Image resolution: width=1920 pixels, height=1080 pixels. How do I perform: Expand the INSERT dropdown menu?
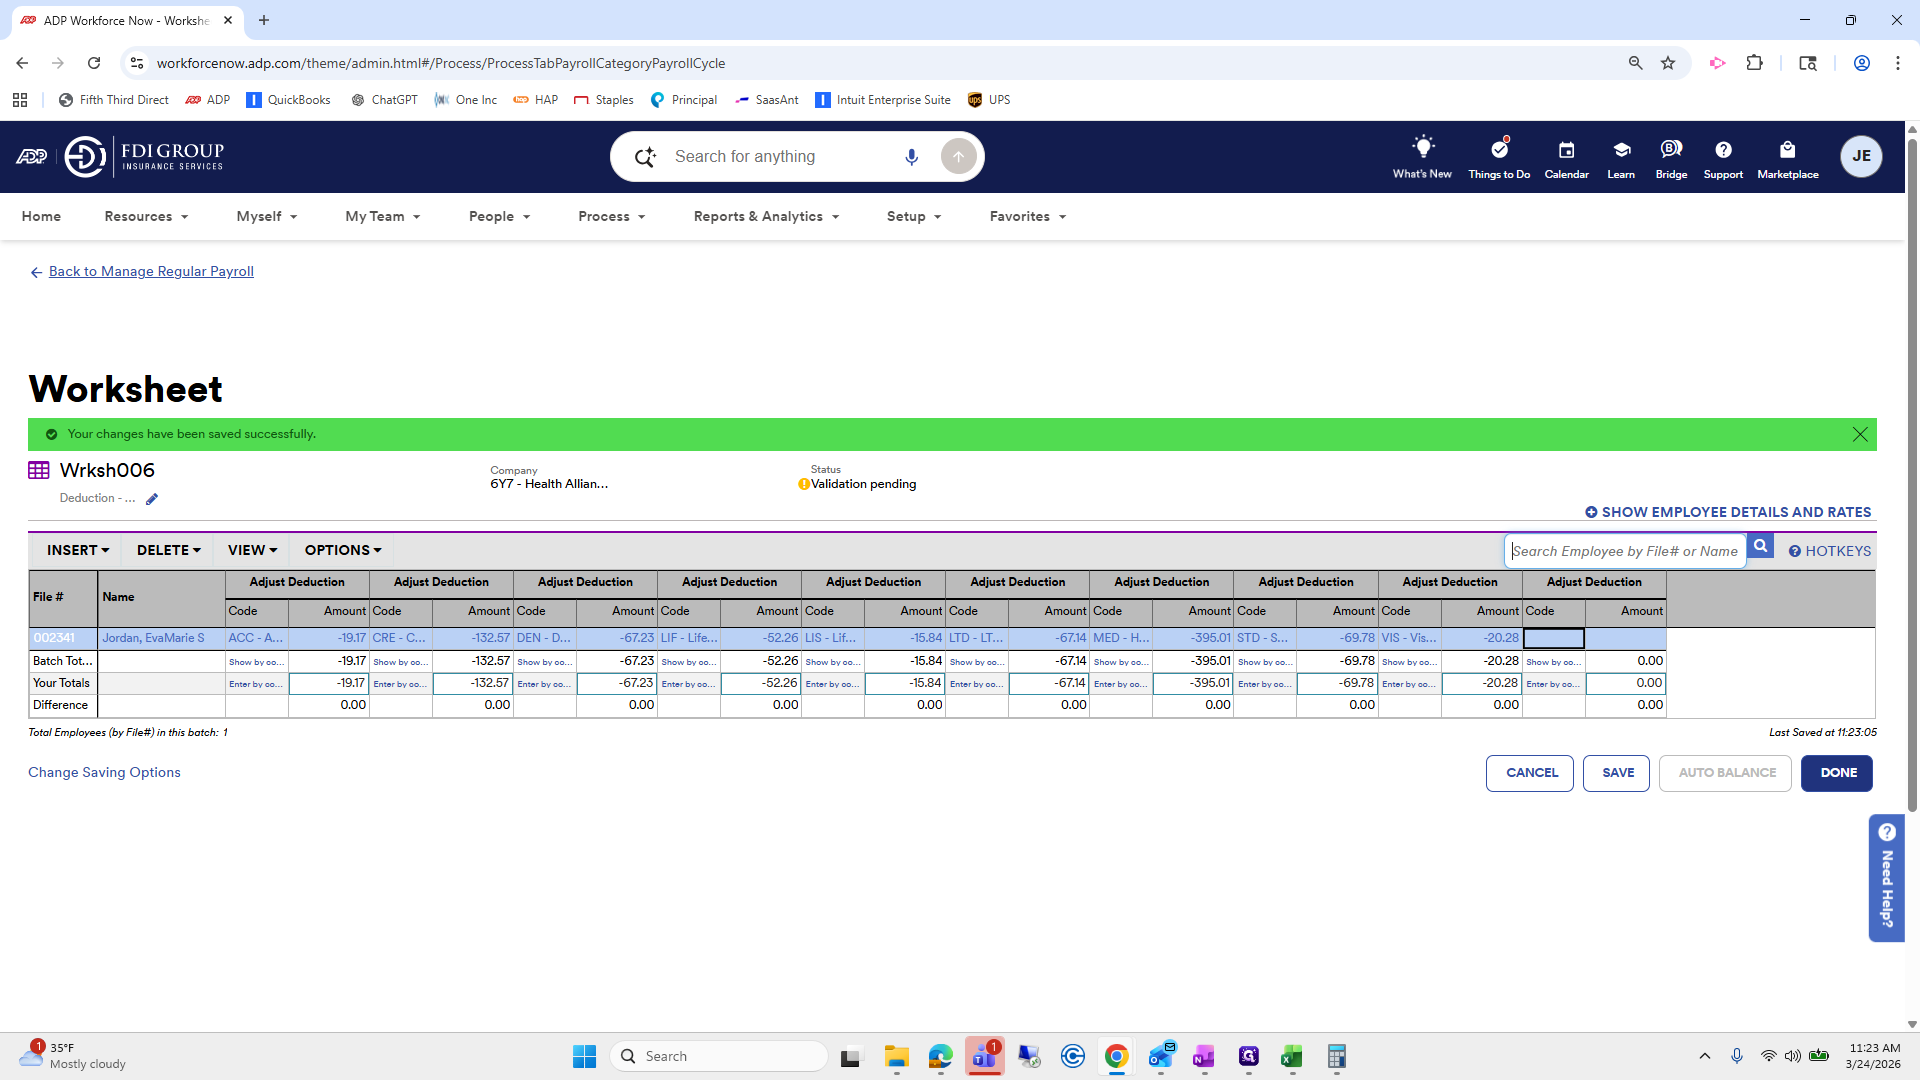(77, 550)
